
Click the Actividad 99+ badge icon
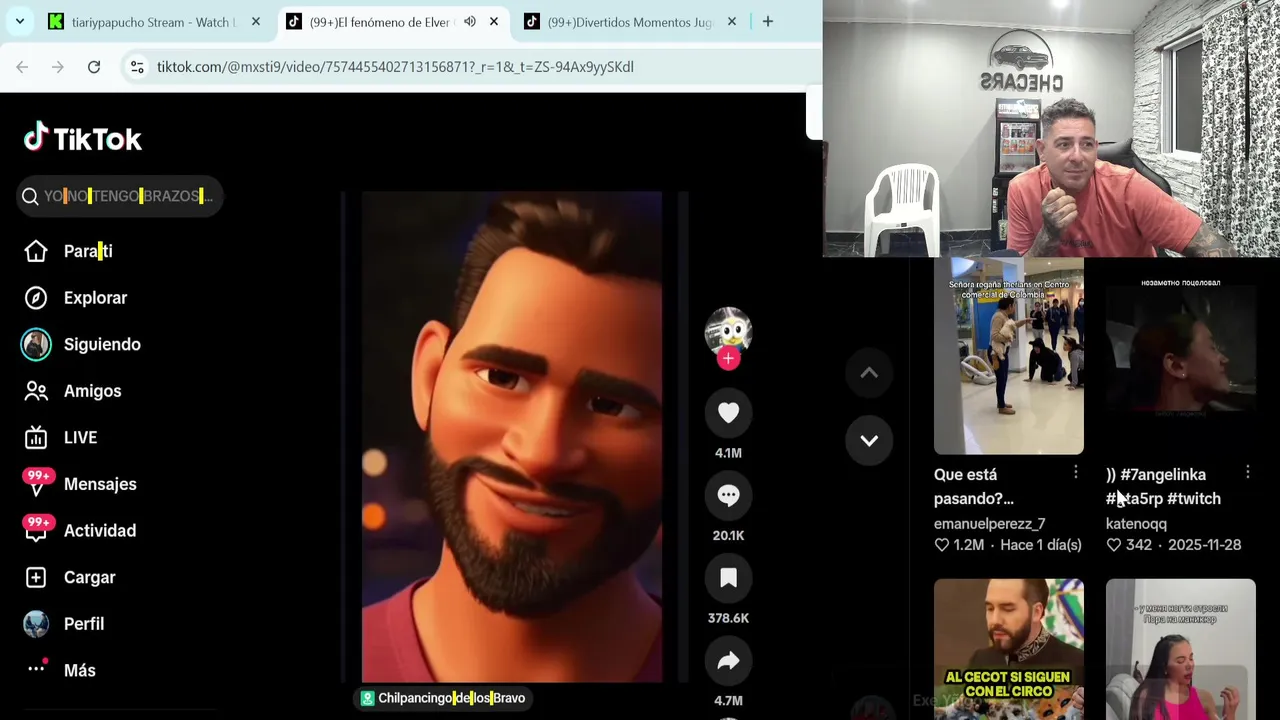click(38, 529)
